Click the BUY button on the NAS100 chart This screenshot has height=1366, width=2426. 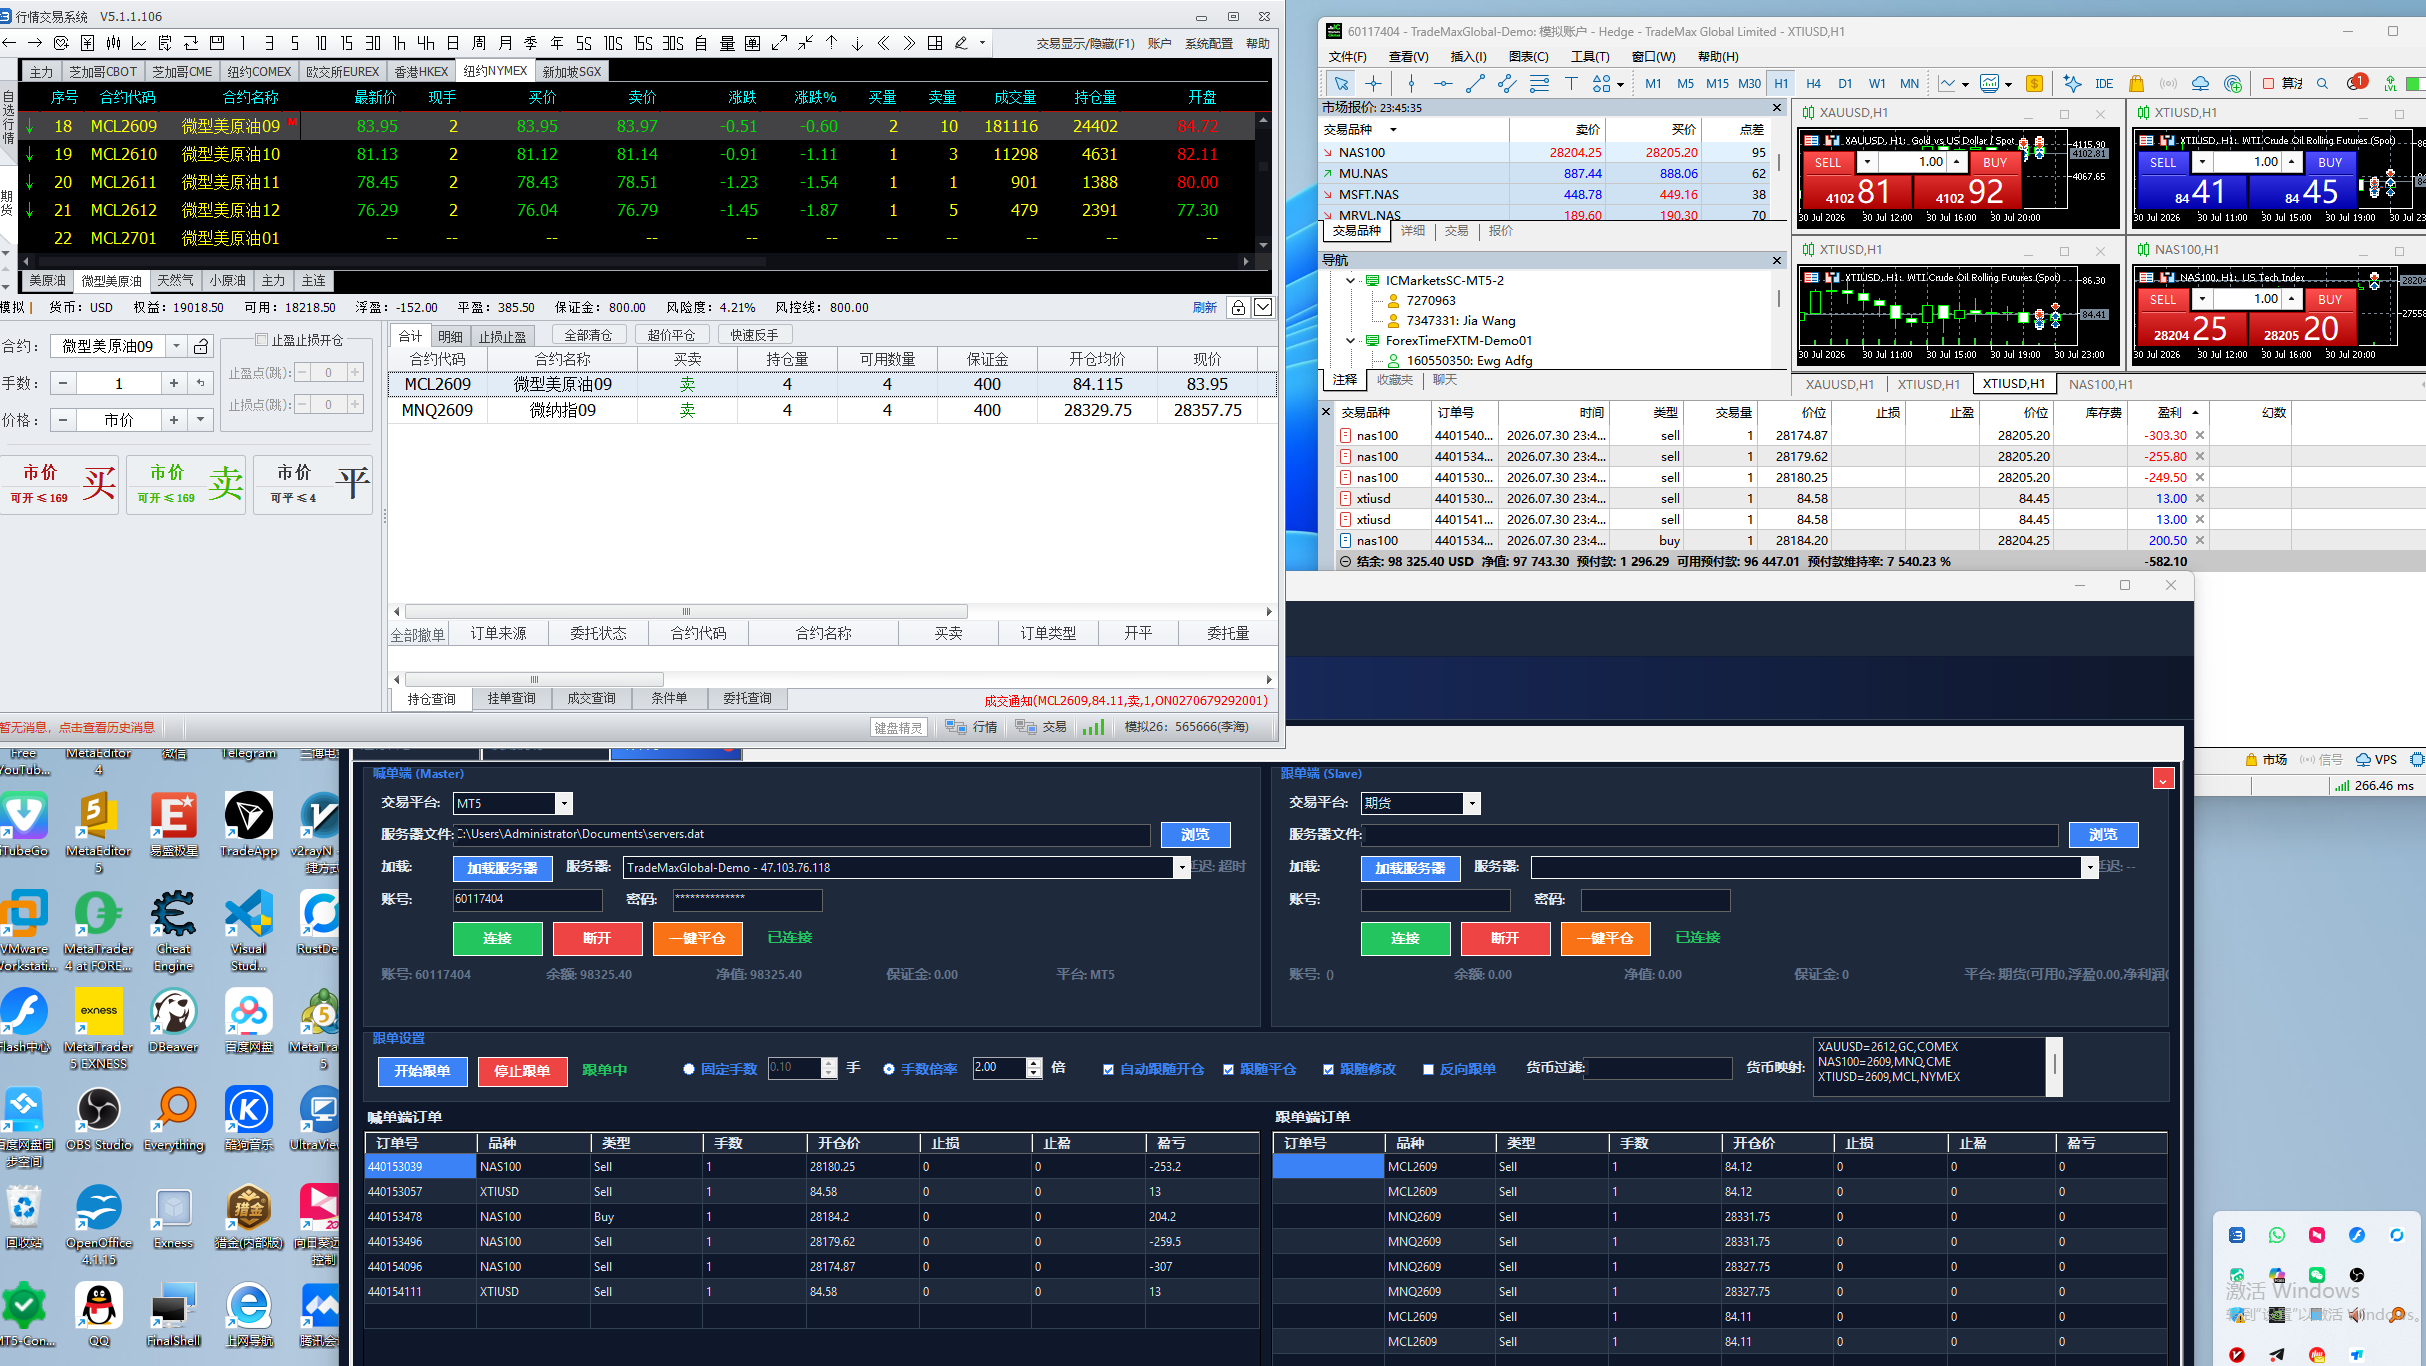tap(2330, 299)
